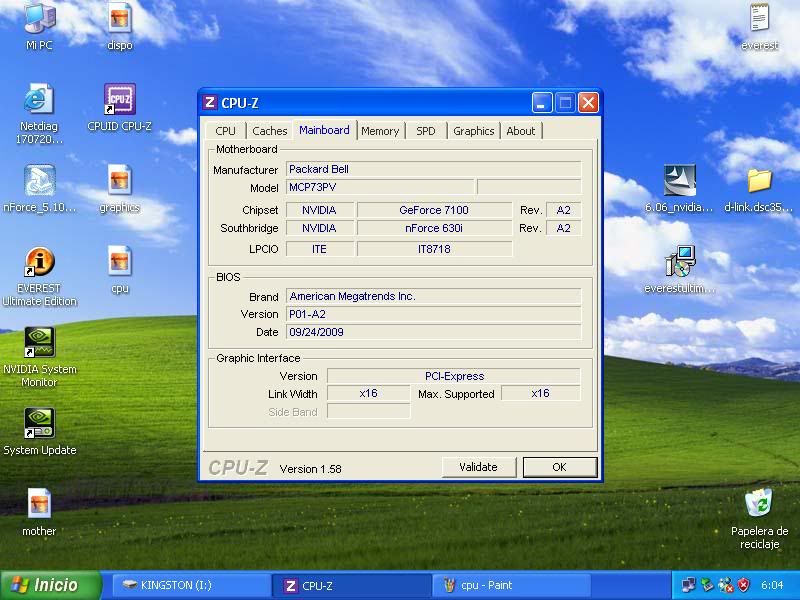Select the Mainboard tab
This screenshot has height=600, width=800.
(x=324, y=130)
